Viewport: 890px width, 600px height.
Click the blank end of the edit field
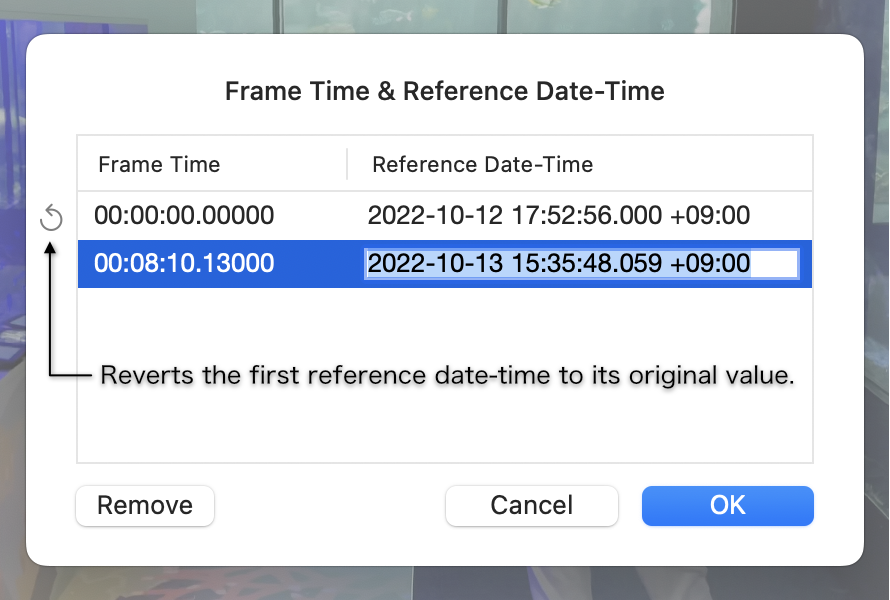(x=775, y=264)
